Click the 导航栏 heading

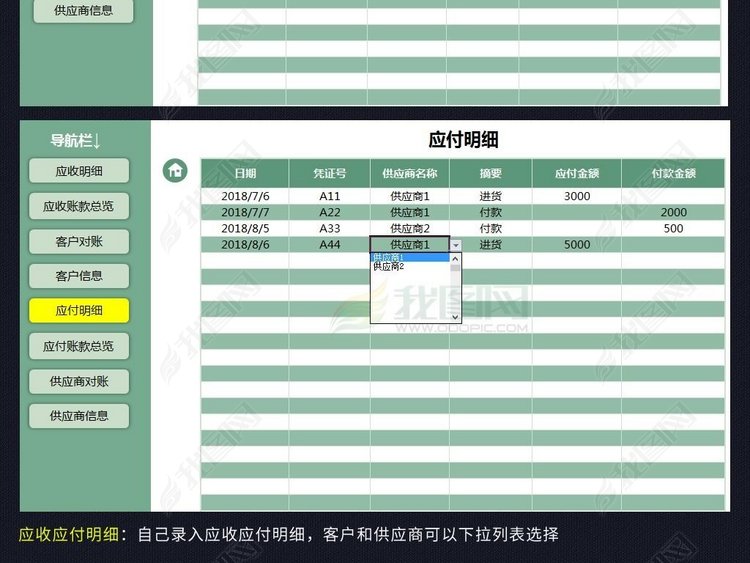(x=76, y=141)
